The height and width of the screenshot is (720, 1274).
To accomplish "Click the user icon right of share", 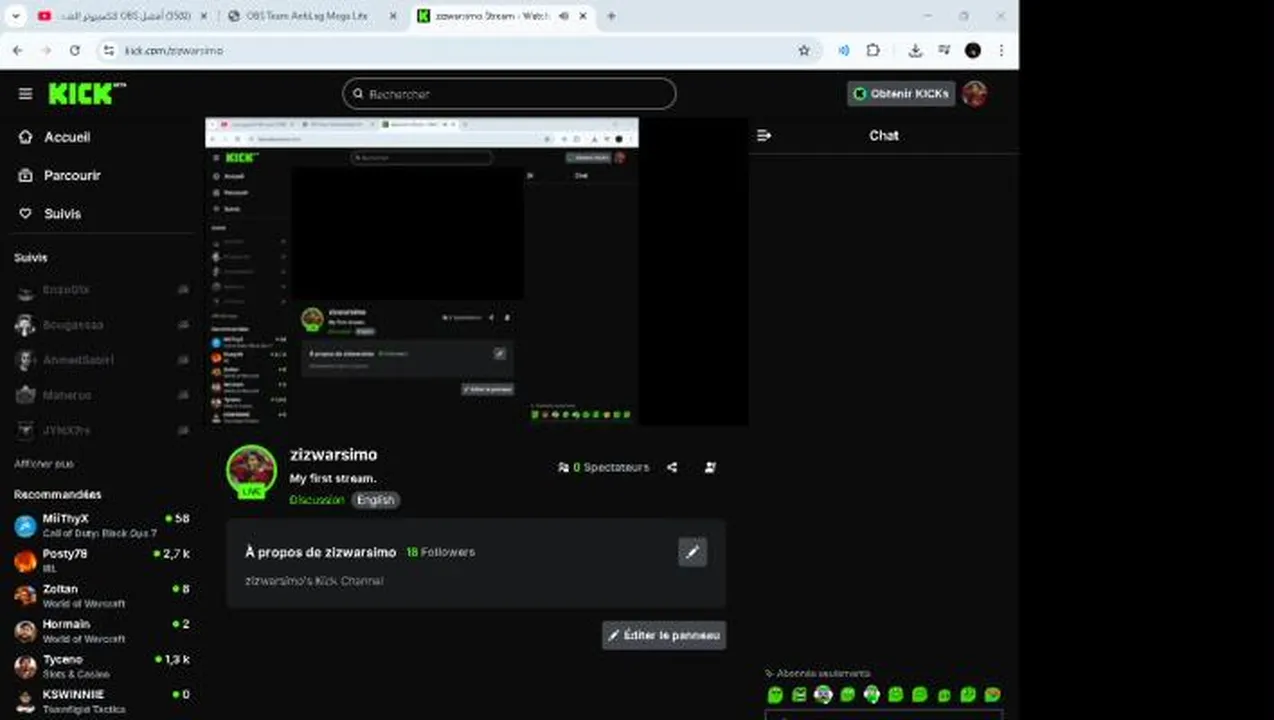I will (710, 467).
